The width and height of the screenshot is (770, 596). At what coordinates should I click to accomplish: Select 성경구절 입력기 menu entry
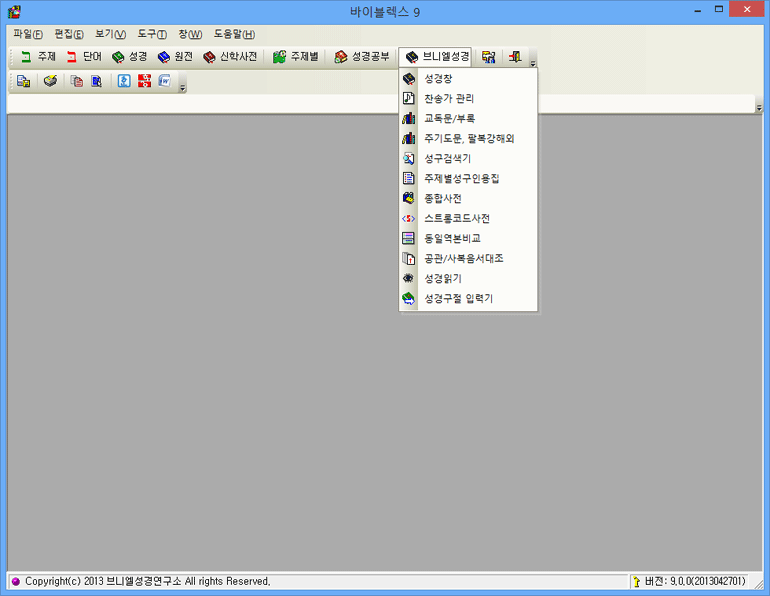pyautogui.click(x=468, y=298)
